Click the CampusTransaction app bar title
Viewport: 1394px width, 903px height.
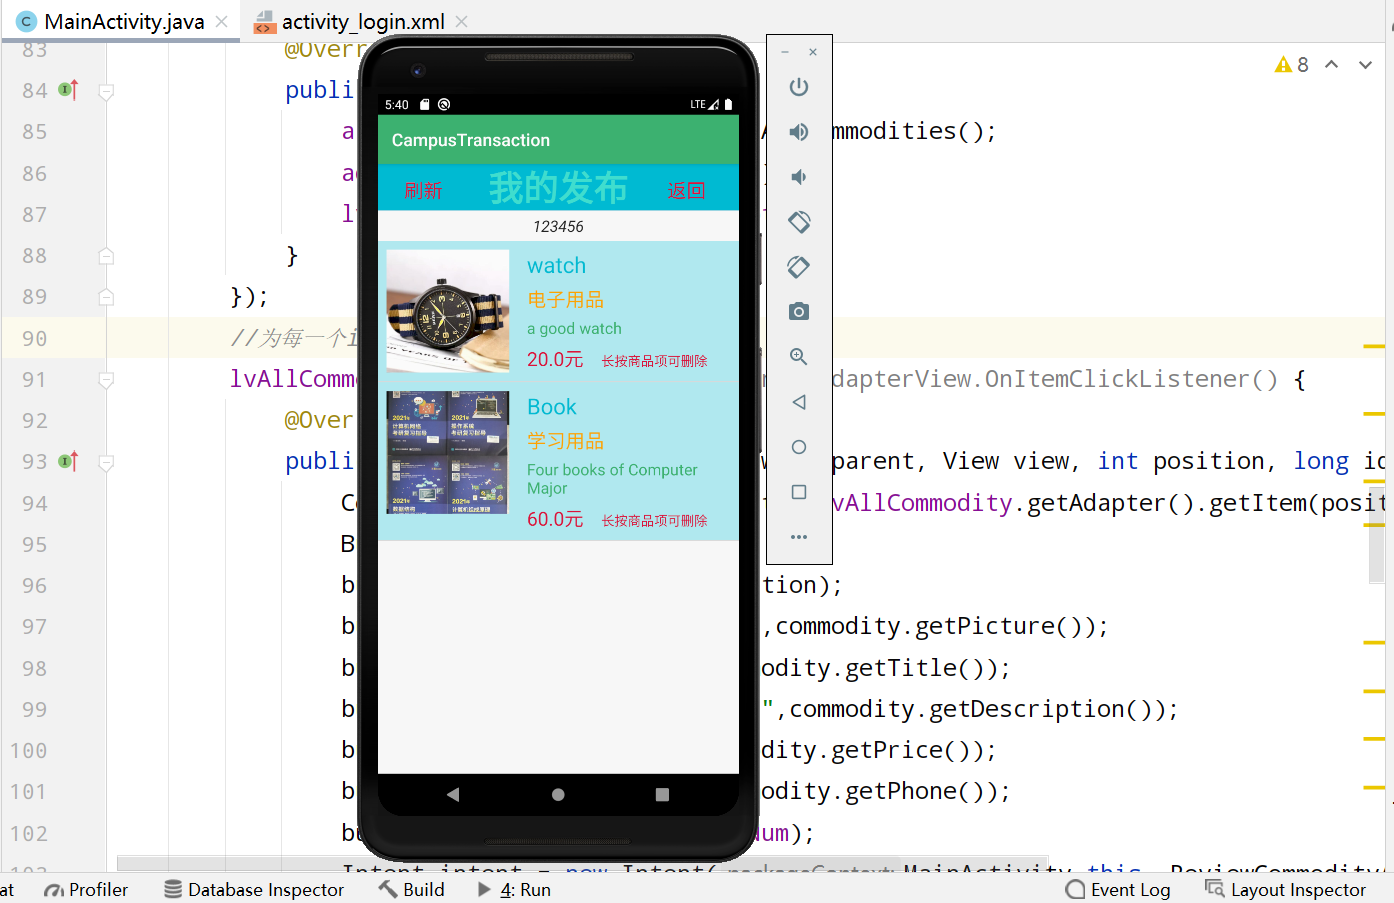pyautogui.click(x=471, y=140)
